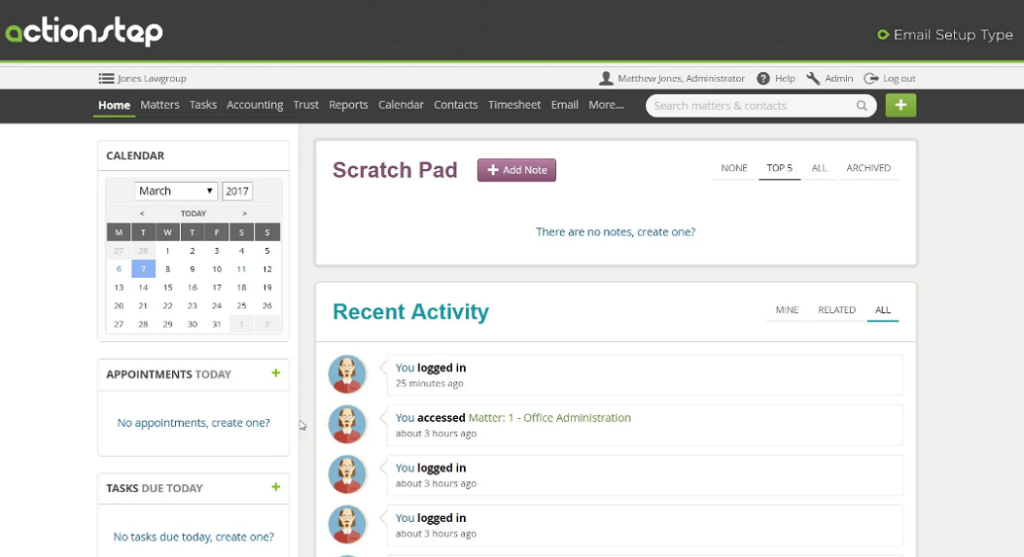Click the Help link text

click(785, 78)
